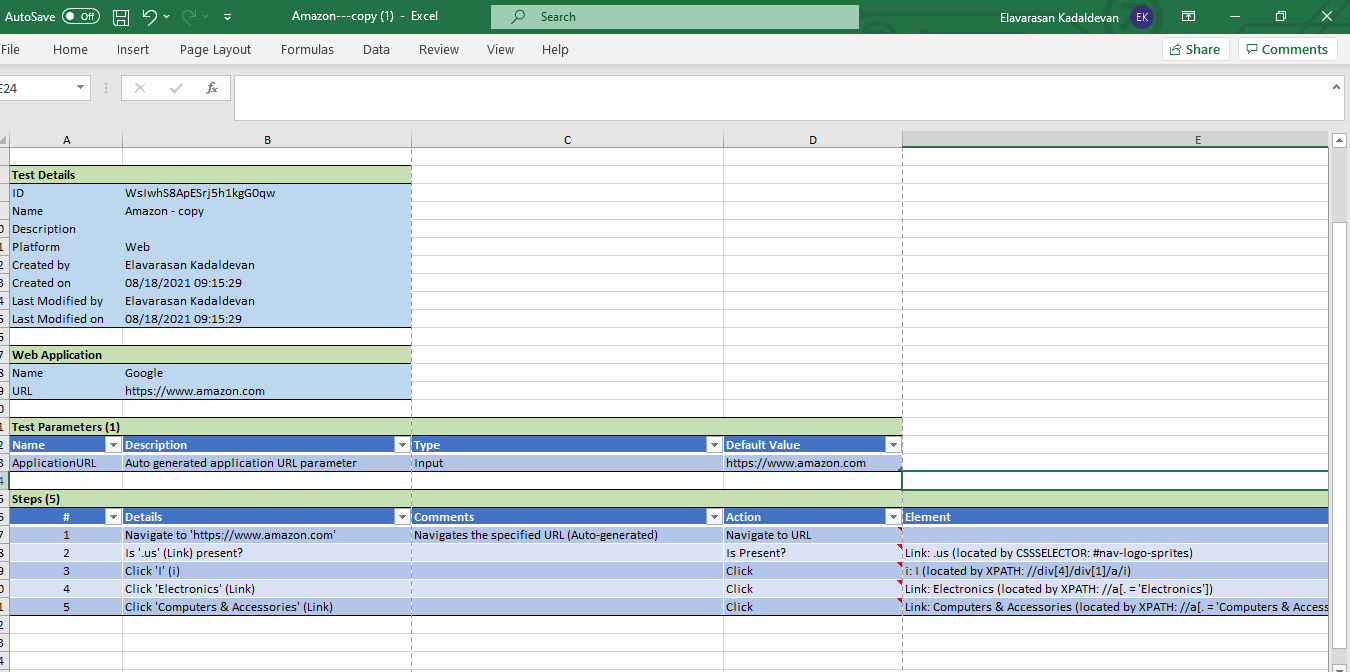
Task: Open the Formulas ribbon tab
Action: point(307,49)
